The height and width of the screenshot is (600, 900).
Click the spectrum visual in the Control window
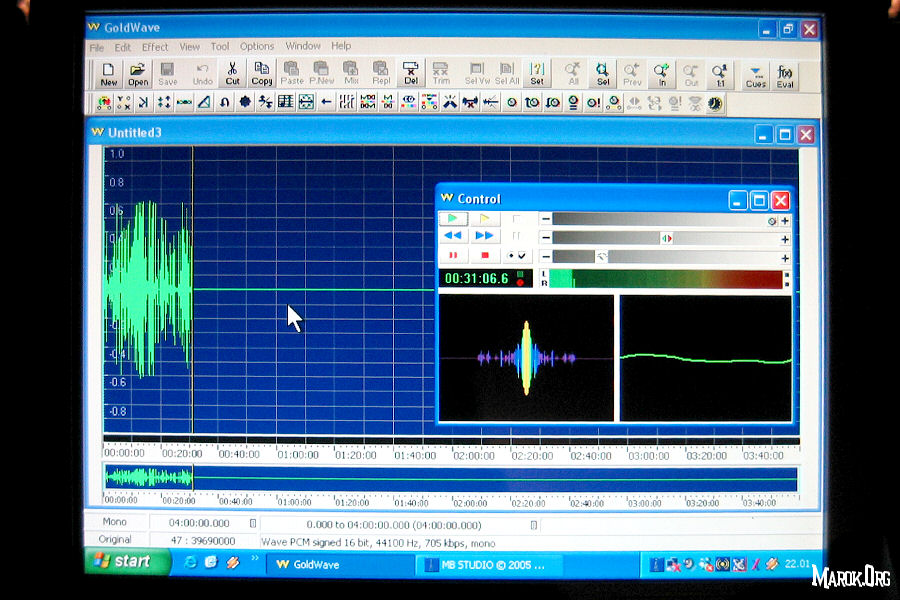tap(526, 358)
